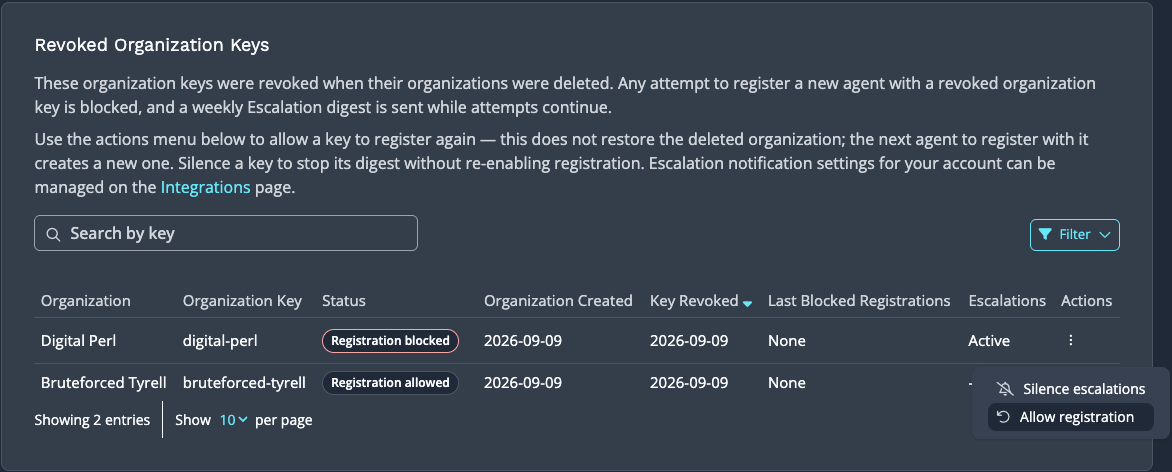This screenshot has width=1172, height=472.
Task: Focus the Search by key field
Action: pos(226,233)
